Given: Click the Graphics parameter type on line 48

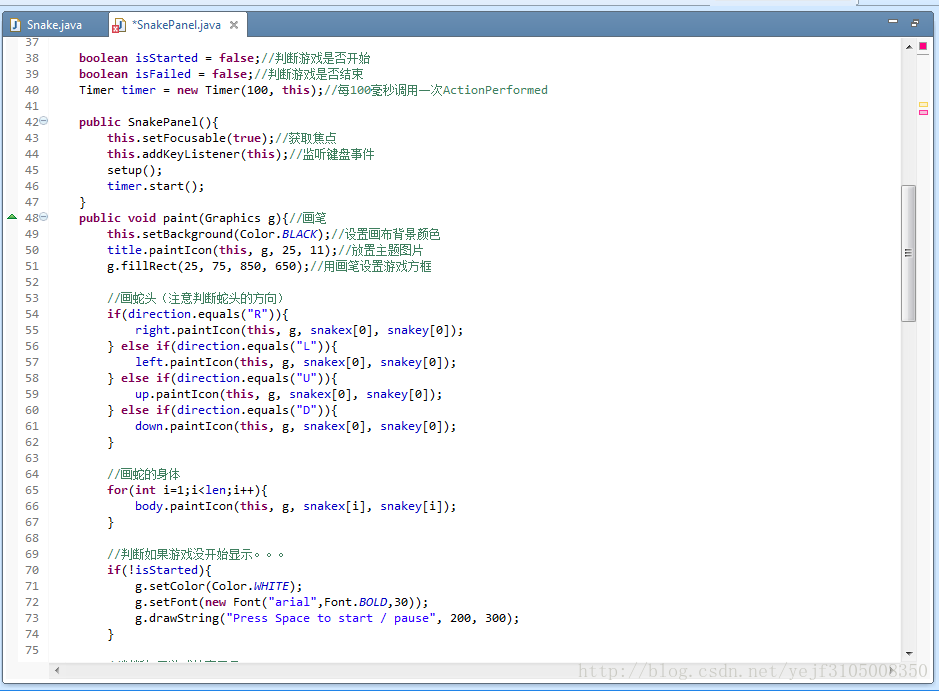Looking at the screenshot, I should coord(232,218).
